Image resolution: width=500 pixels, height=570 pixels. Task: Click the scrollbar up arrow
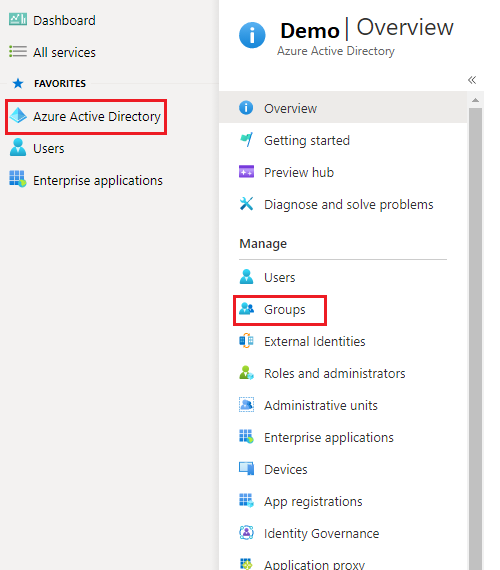tap(475, 100)
